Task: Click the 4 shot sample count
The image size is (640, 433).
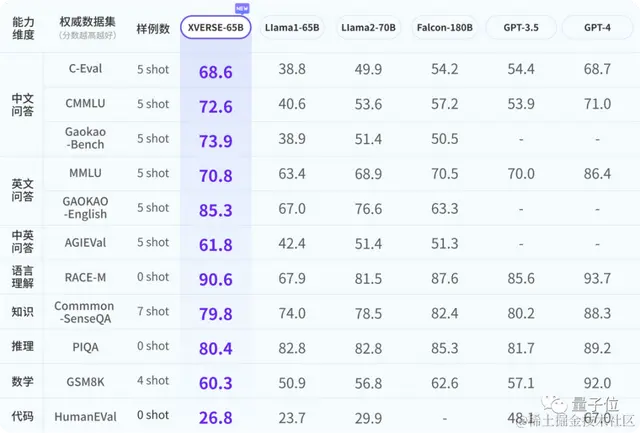Action: point(153,381)
